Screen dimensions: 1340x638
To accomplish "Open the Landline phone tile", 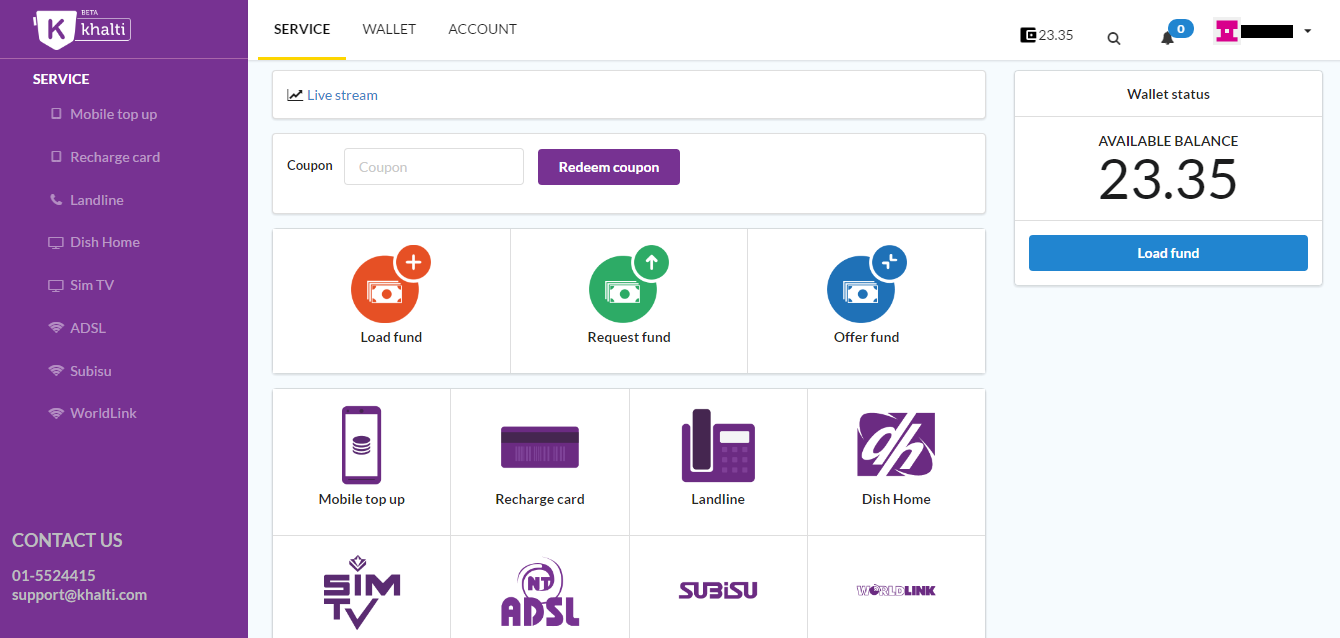I will [718, 446].
